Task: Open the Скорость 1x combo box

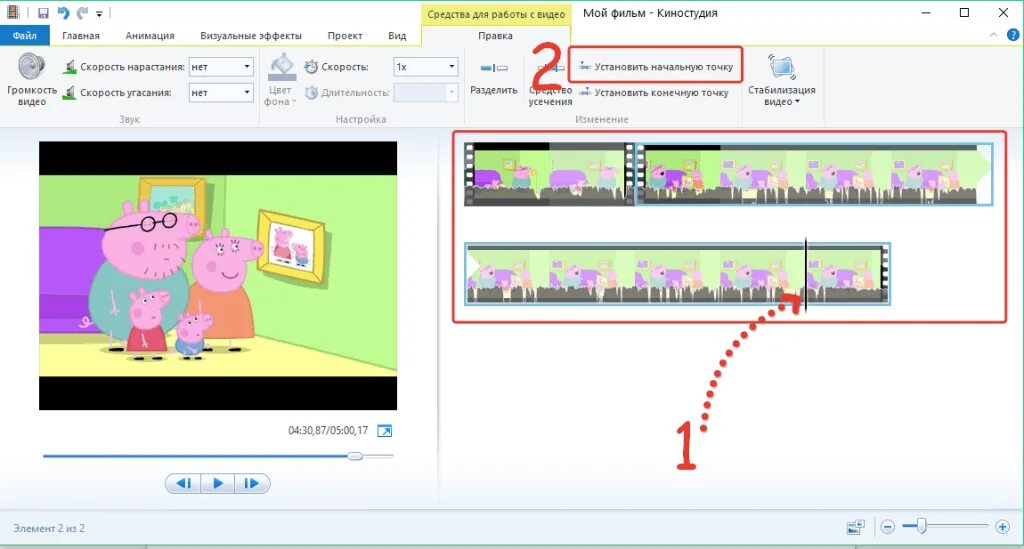Action: pos(425,67)
